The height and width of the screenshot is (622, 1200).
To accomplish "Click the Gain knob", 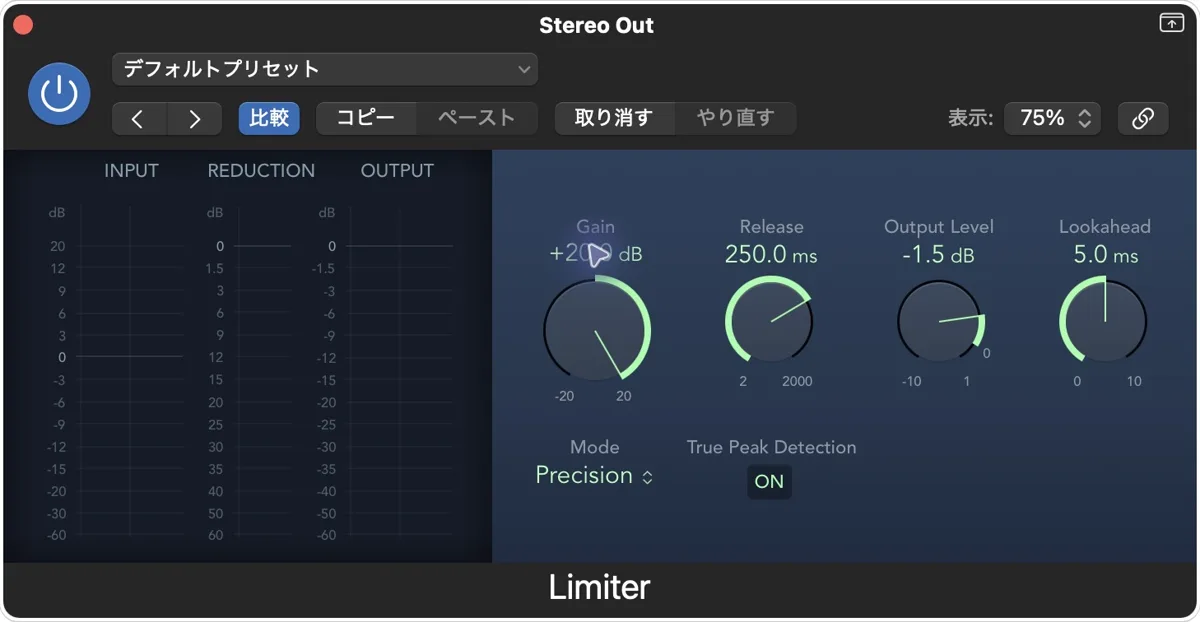I will [x=597, y=330].
